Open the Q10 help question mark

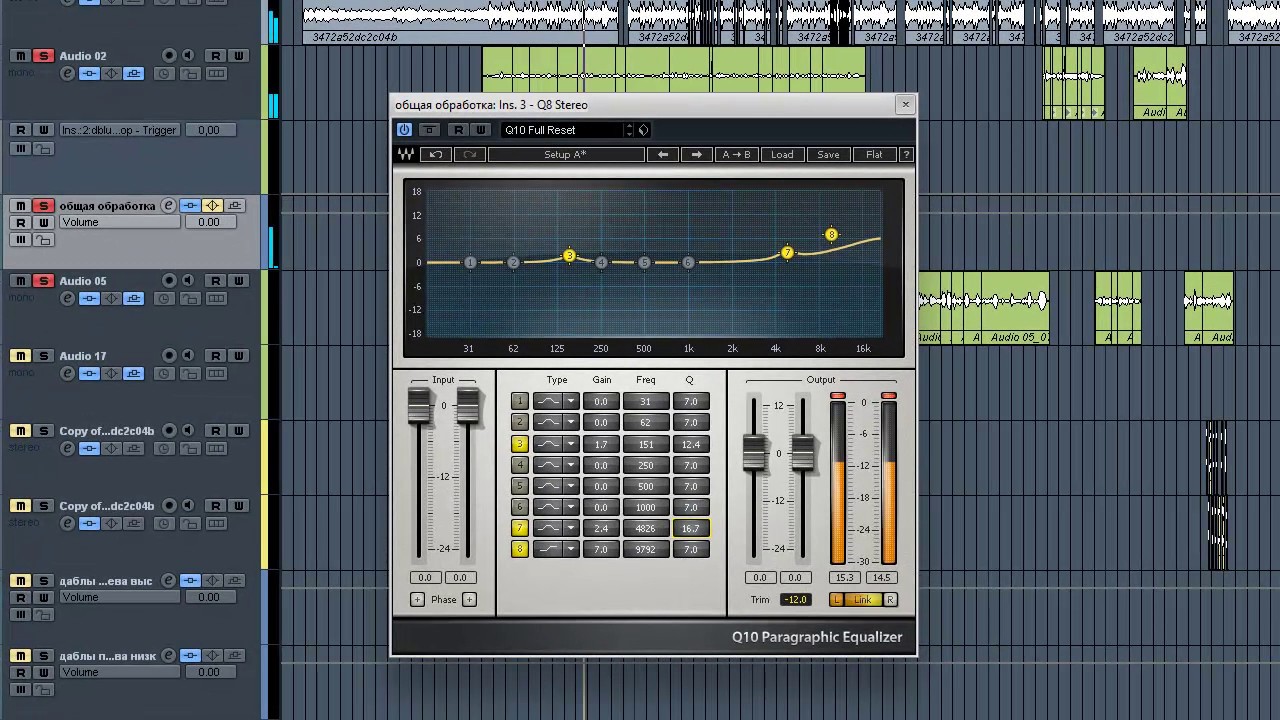(906, 155)
